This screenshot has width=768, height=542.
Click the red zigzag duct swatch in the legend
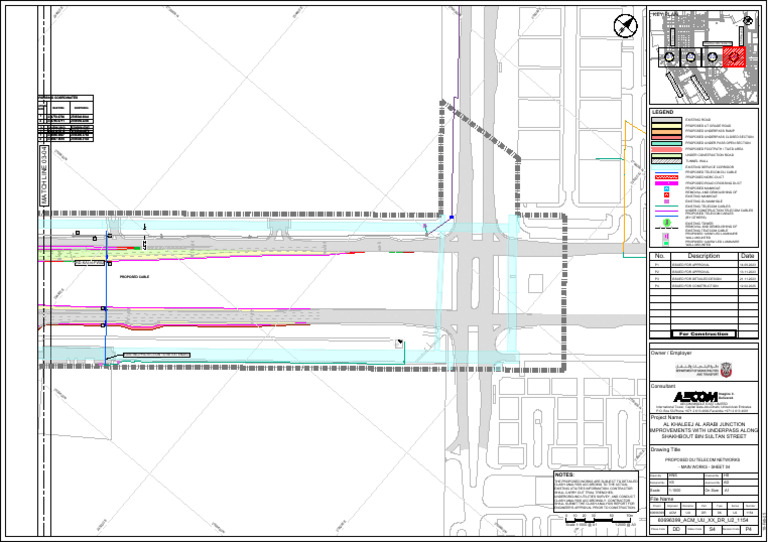tap(666, 177)
